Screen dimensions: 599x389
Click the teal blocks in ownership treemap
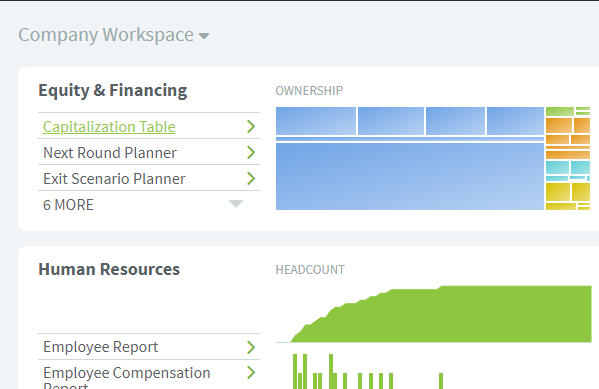tap(568, 171)
